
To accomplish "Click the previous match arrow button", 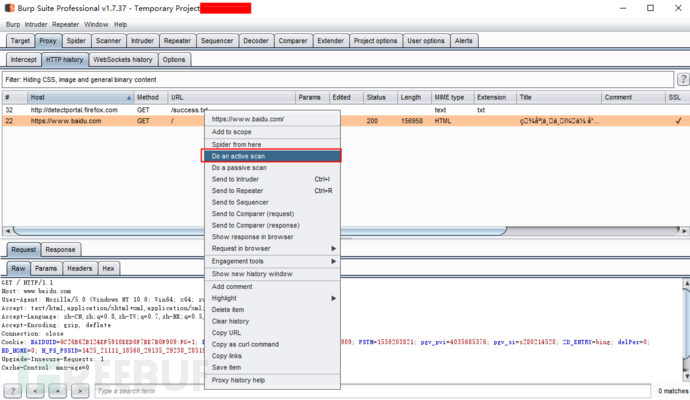I will point(34,390).
